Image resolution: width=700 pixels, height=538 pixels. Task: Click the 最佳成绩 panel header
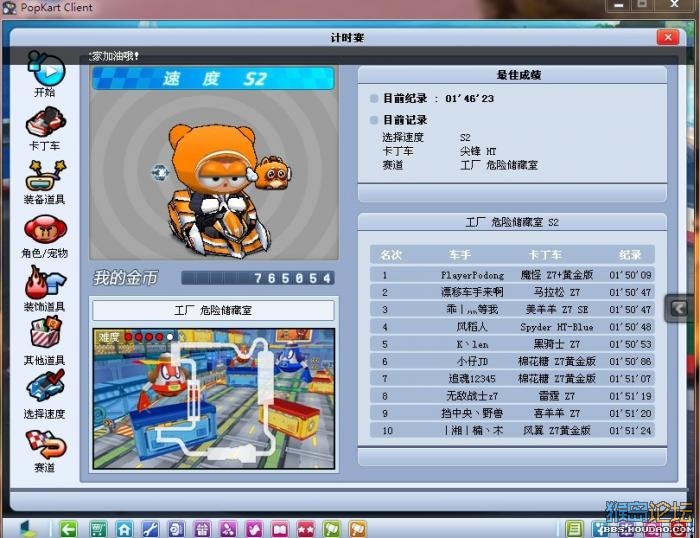[512, 75]
